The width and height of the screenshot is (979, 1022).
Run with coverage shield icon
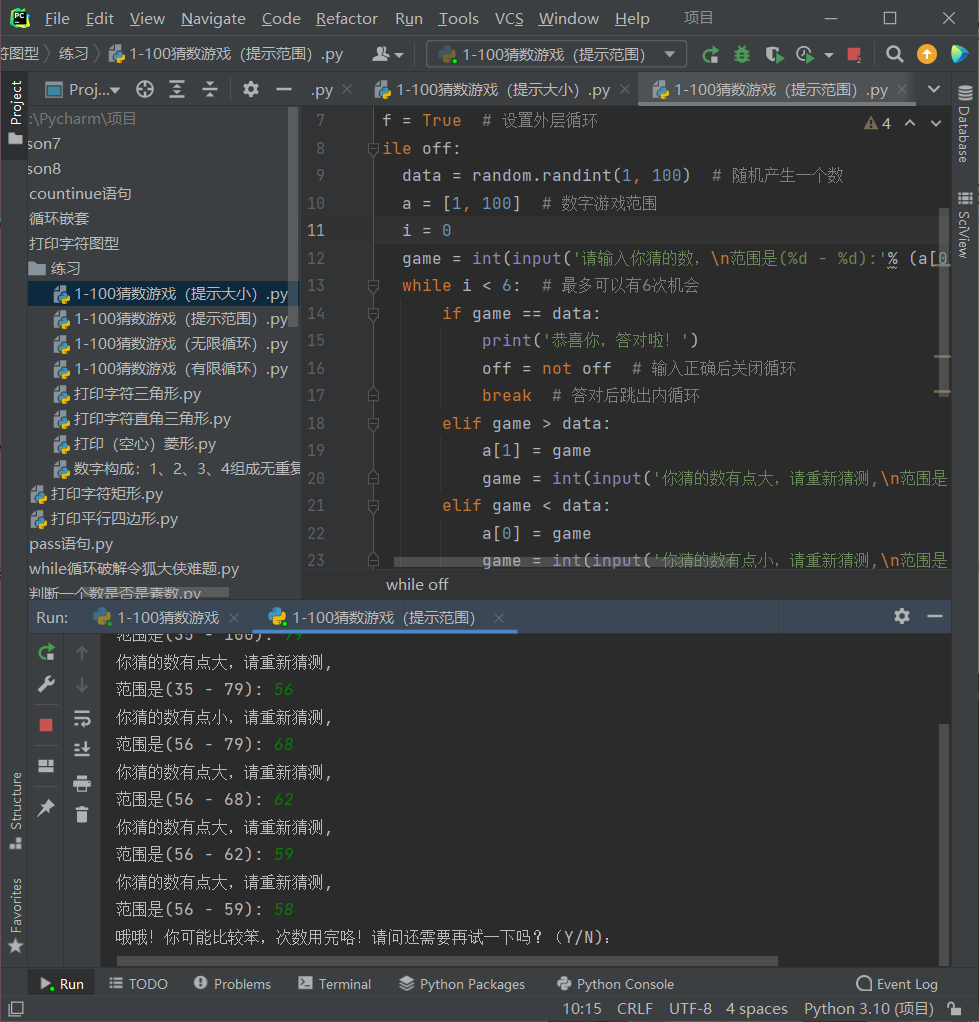pyautogui.click(x=774, y=55)
